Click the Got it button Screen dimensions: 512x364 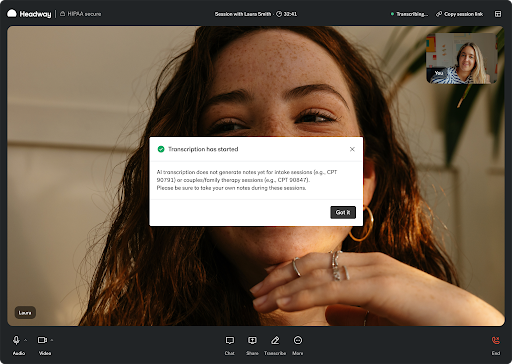343,212
